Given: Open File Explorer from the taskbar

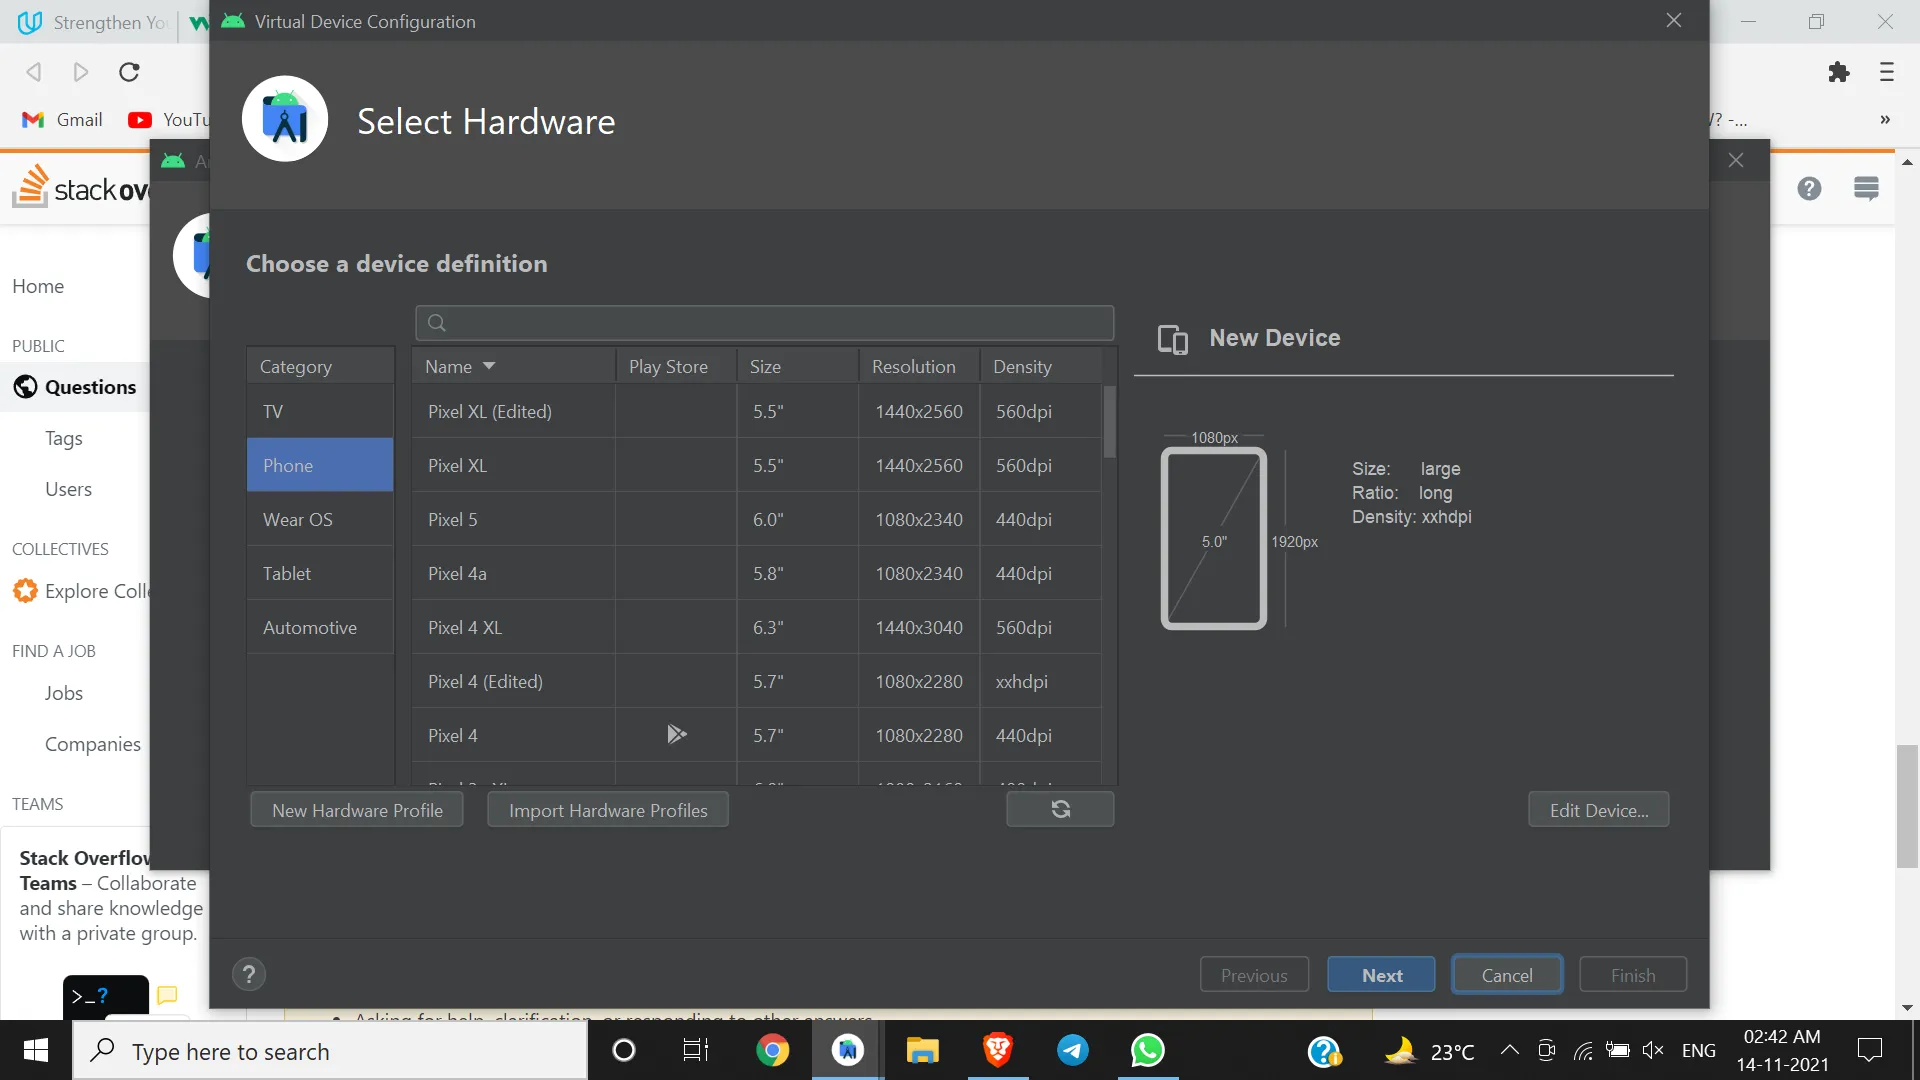Looking at the screenshot, I should 922,1050.
